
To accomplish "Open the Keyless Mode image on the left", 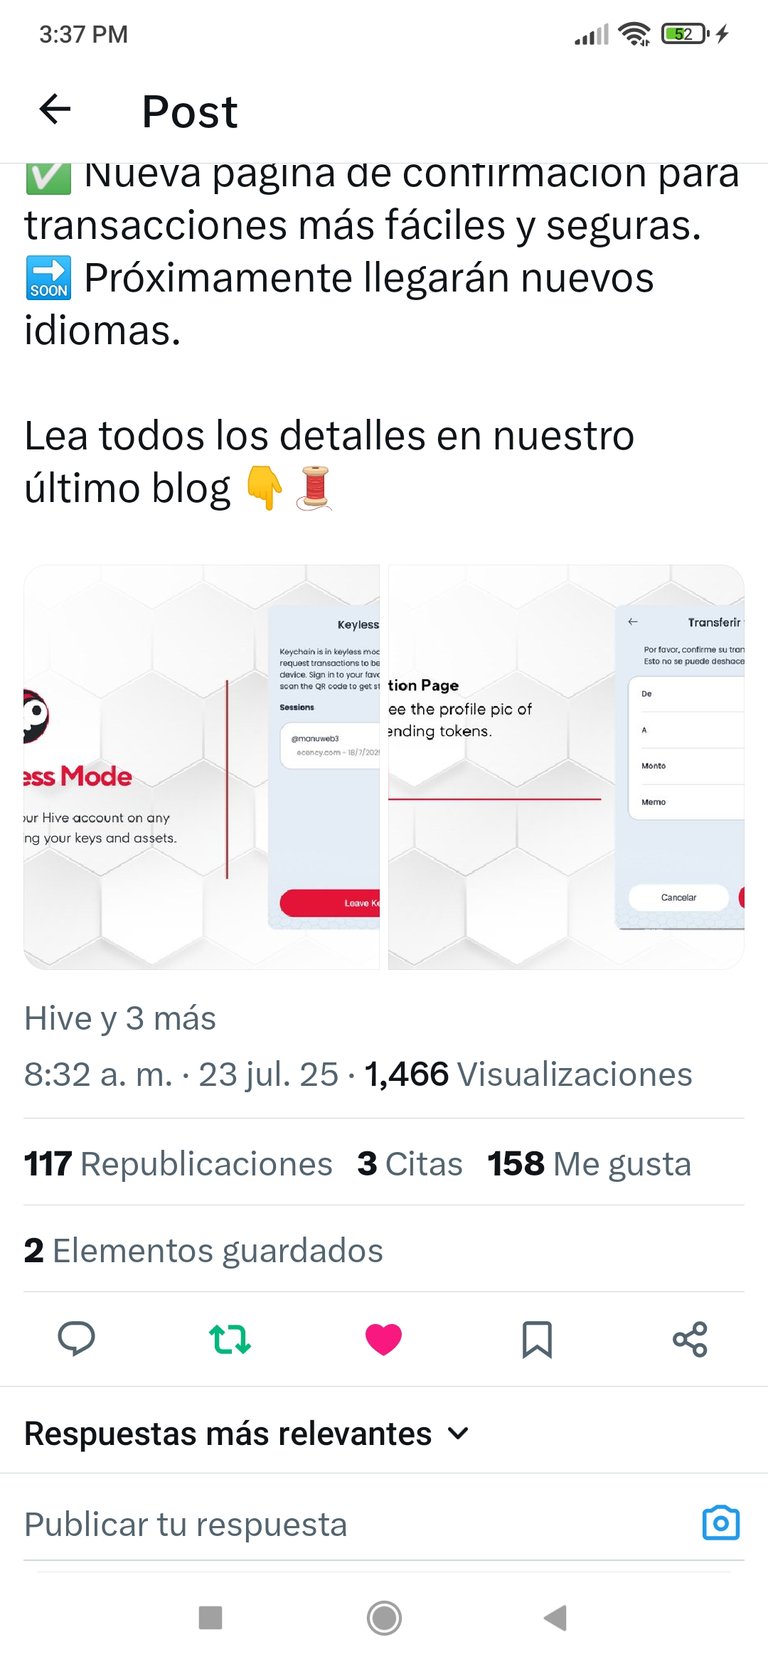I will 202,767.
